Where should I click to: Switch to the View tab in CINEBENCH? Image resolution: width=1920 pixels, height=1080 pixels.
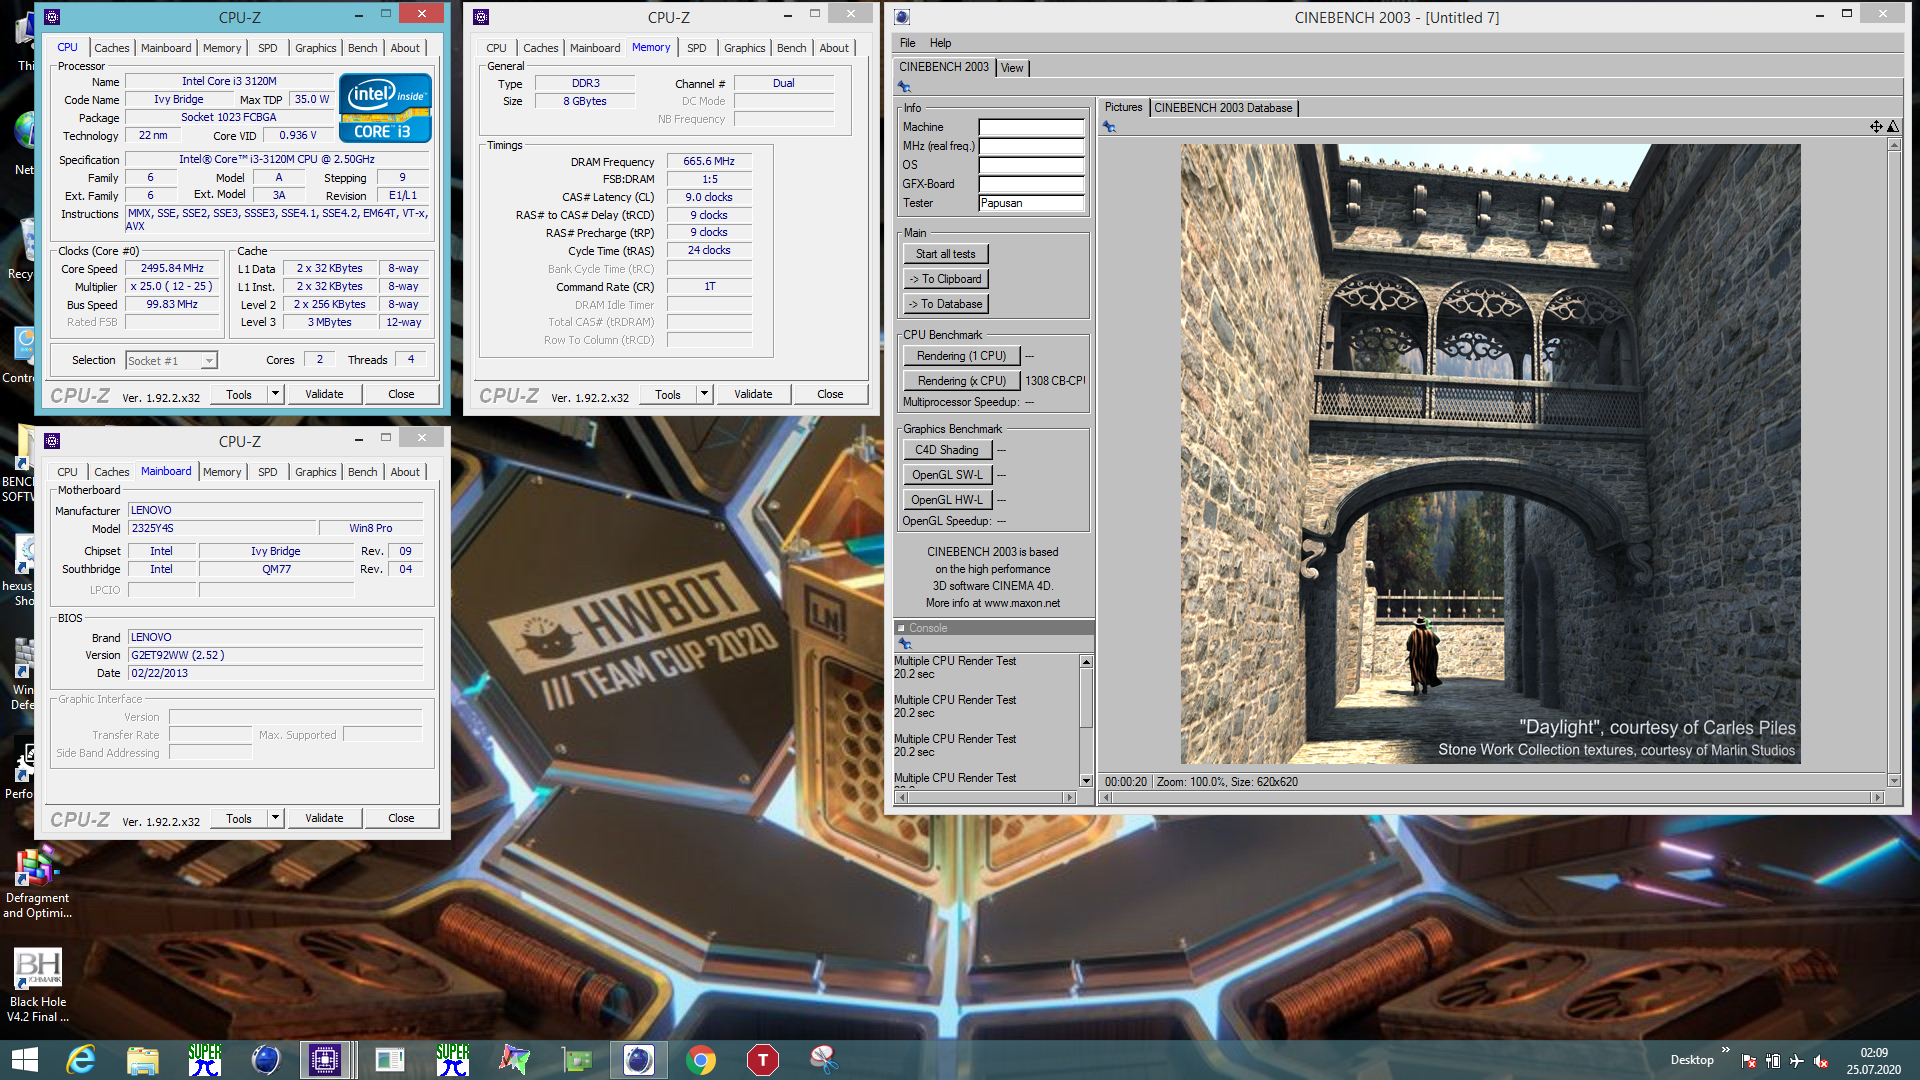coord(1012,68)
